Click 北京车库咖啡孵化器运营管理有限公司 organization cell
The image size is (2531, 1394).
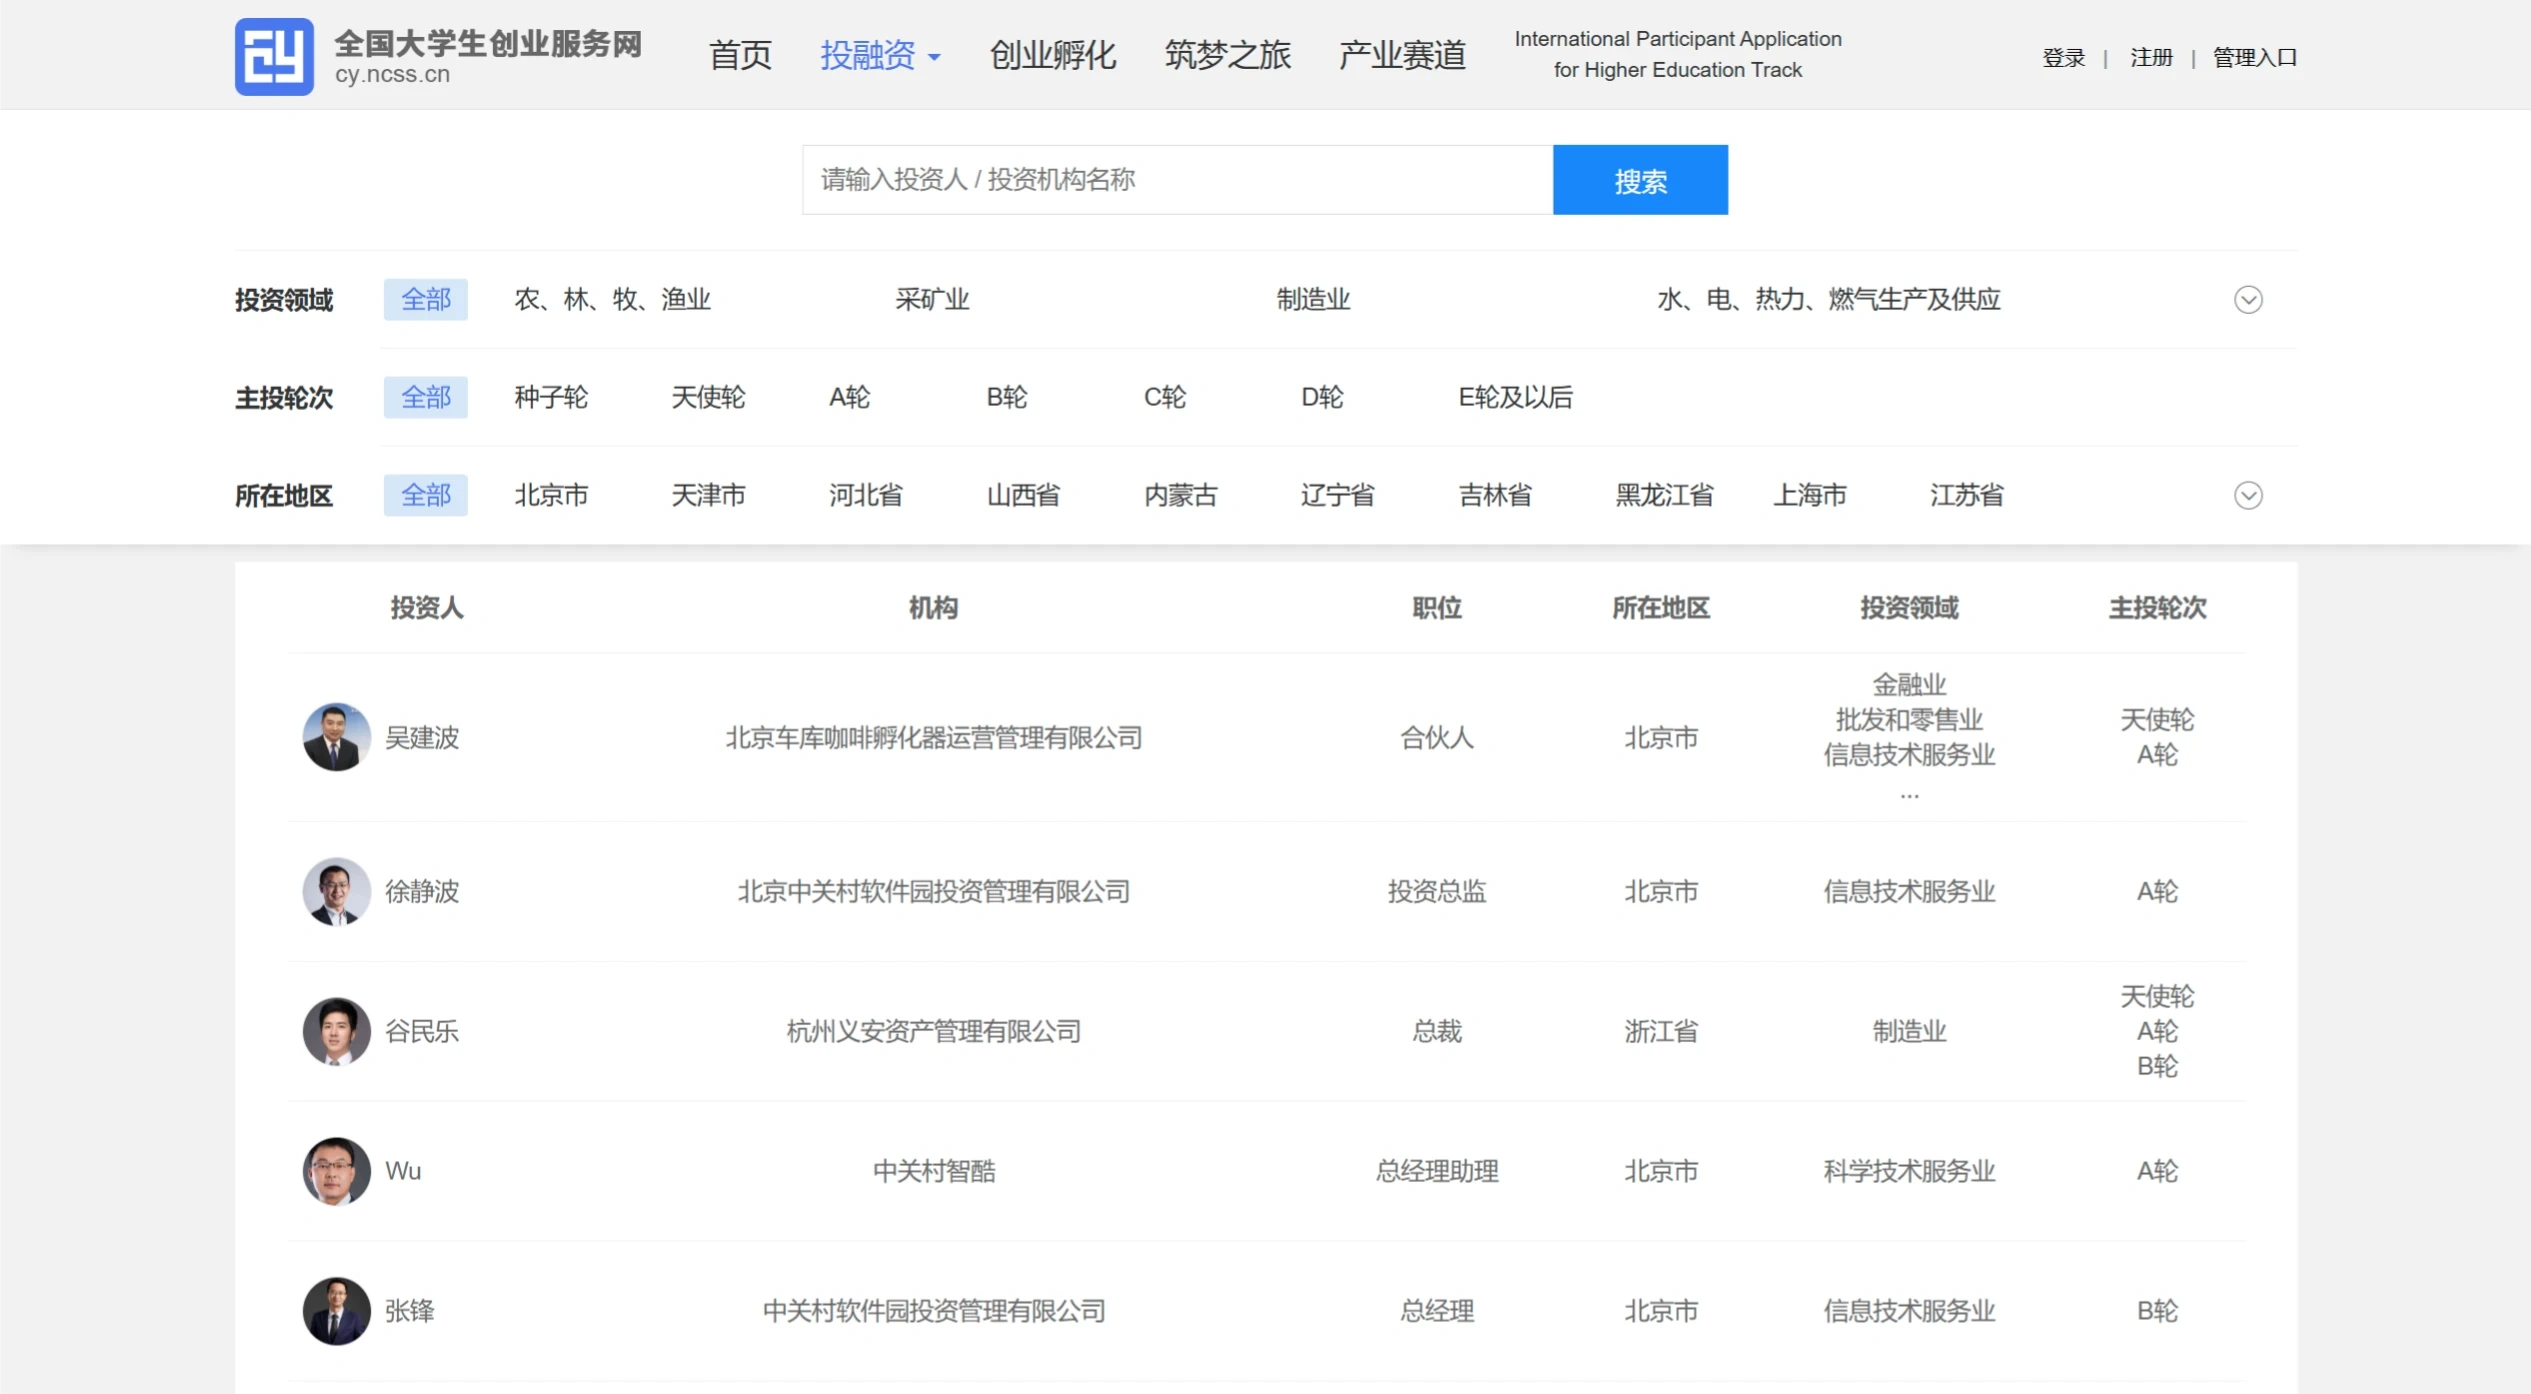(933, 738)
